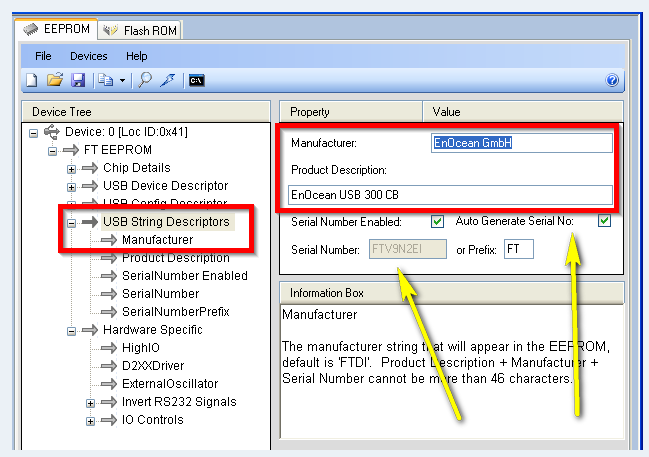Select USB String Descriptors in the tree
Screen dimensions: 649x457
[x=166, y=221]
